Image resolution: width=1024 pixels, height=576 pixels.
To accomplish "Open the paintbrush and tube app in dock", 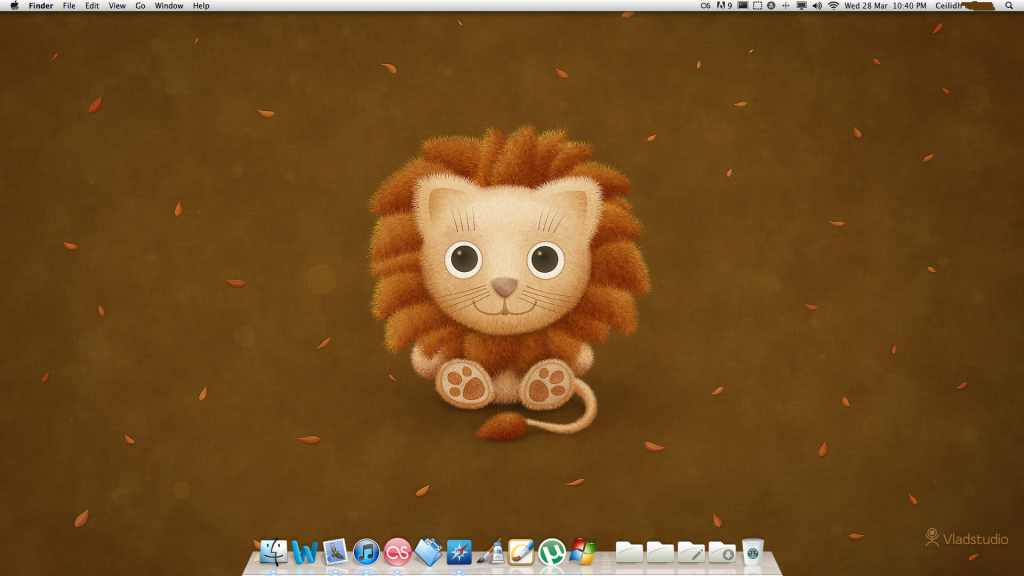I will point(491,552).
